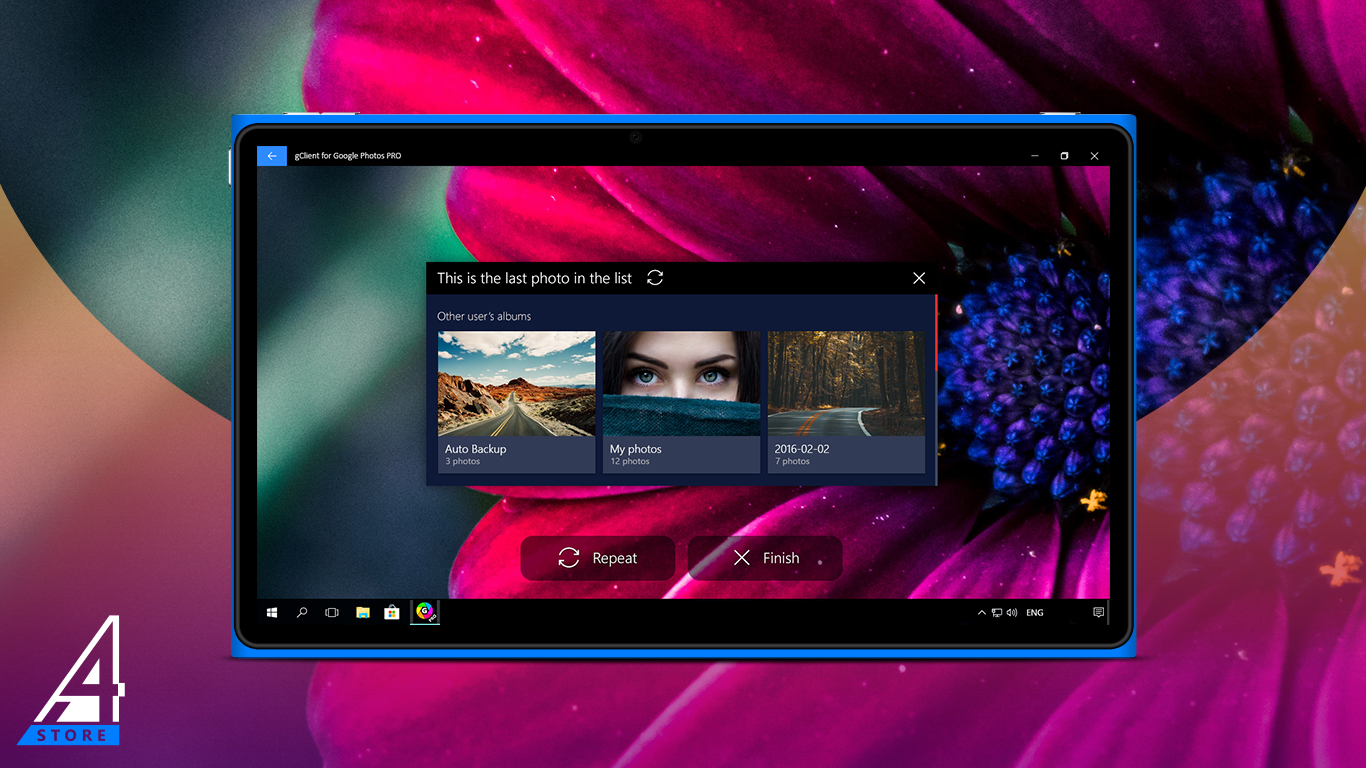Open Task View in taskbar
The width and height of the screenshot is (1366, 768).
point(332,612)
